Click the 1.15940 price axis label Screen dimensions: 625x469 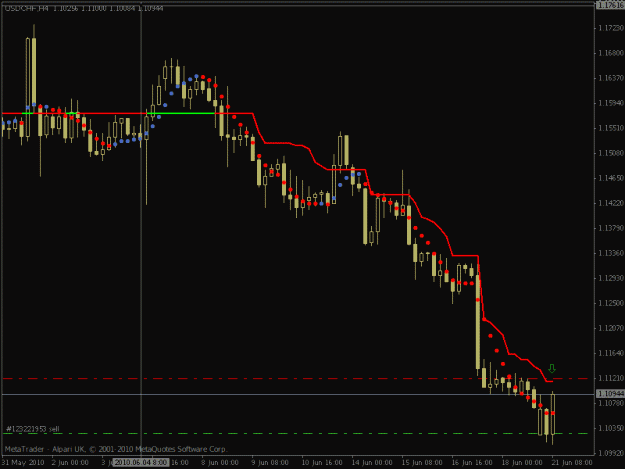(x=611, y=103)
